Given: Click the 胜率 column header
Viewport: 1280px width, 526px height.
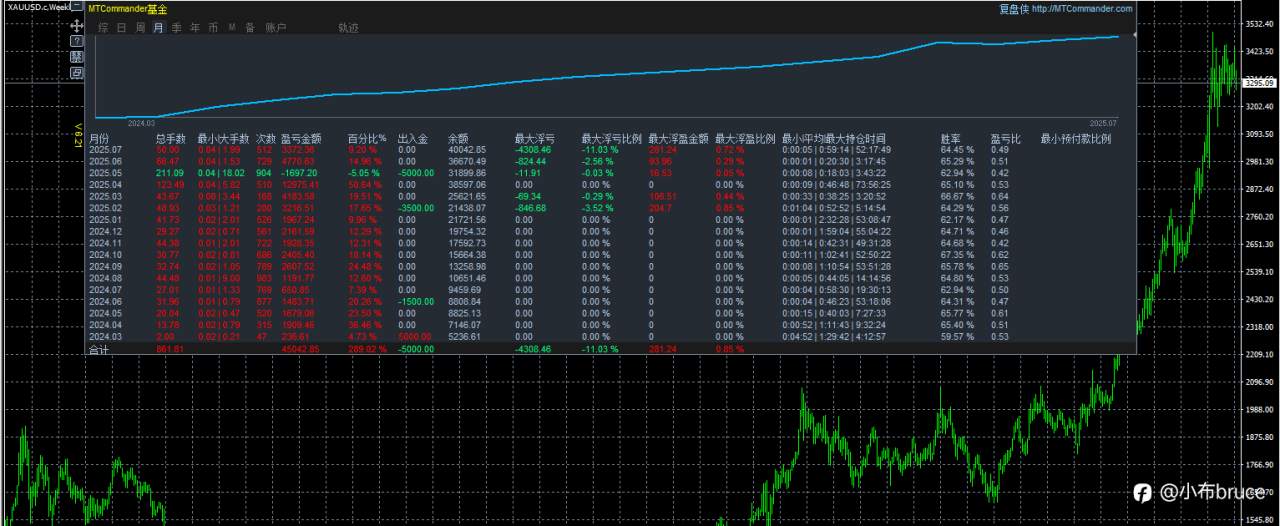Looking at the screenshot, I should (951, 139).
